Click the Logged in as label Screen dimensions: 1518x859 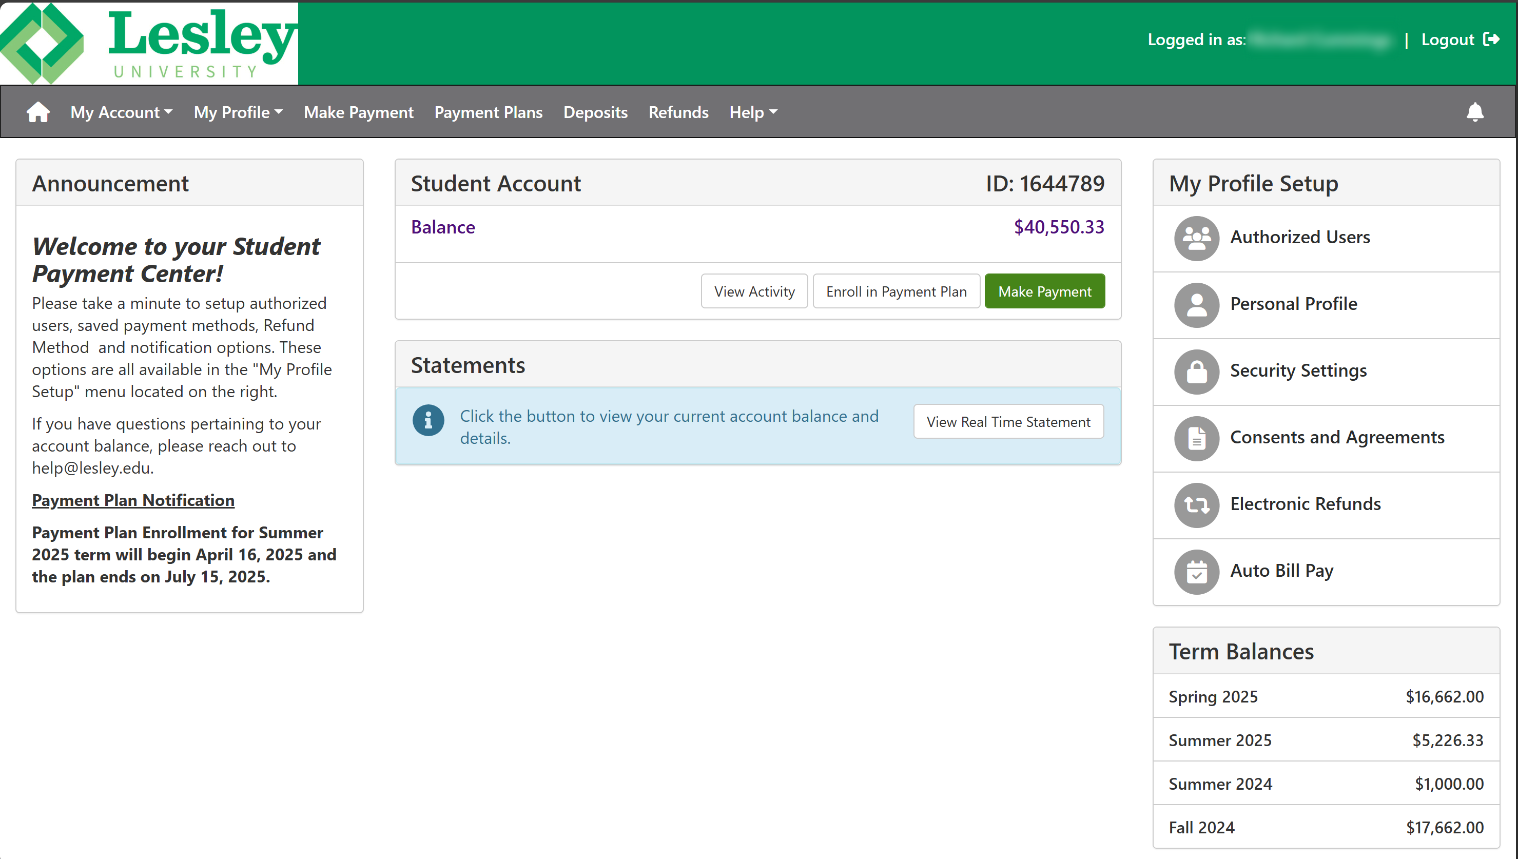[1196, 40]
